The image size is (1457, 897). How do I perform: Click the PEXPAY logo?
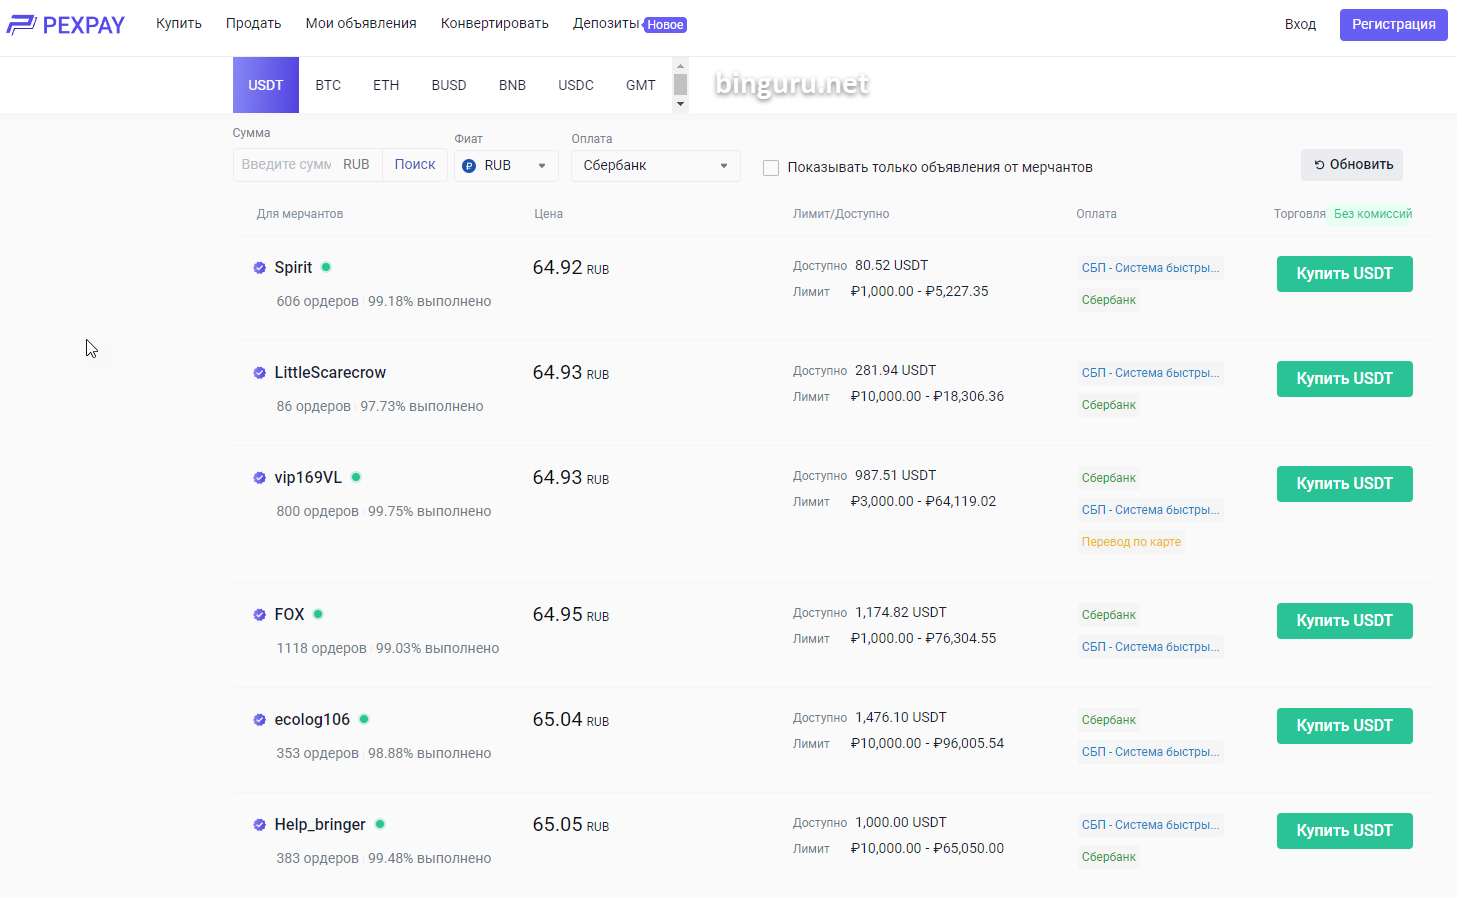tap(66, 24)
